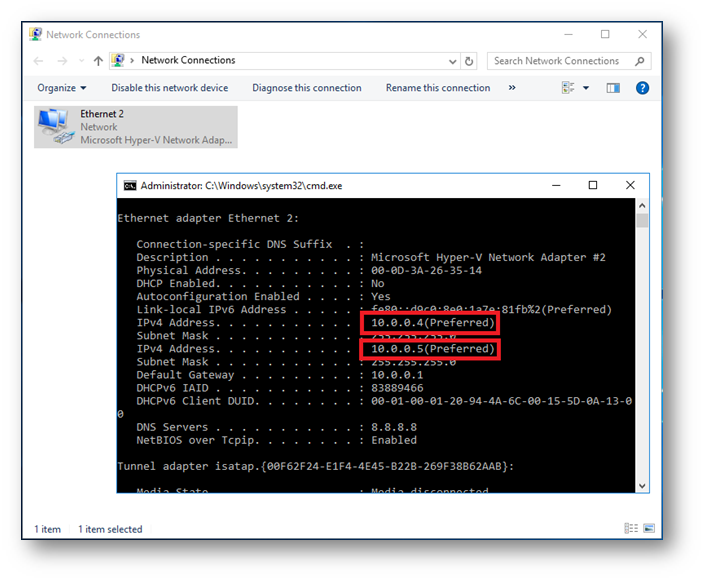The image size is (705, 582).
Task: Click the search magnifier icon
Action: point(640,61)
